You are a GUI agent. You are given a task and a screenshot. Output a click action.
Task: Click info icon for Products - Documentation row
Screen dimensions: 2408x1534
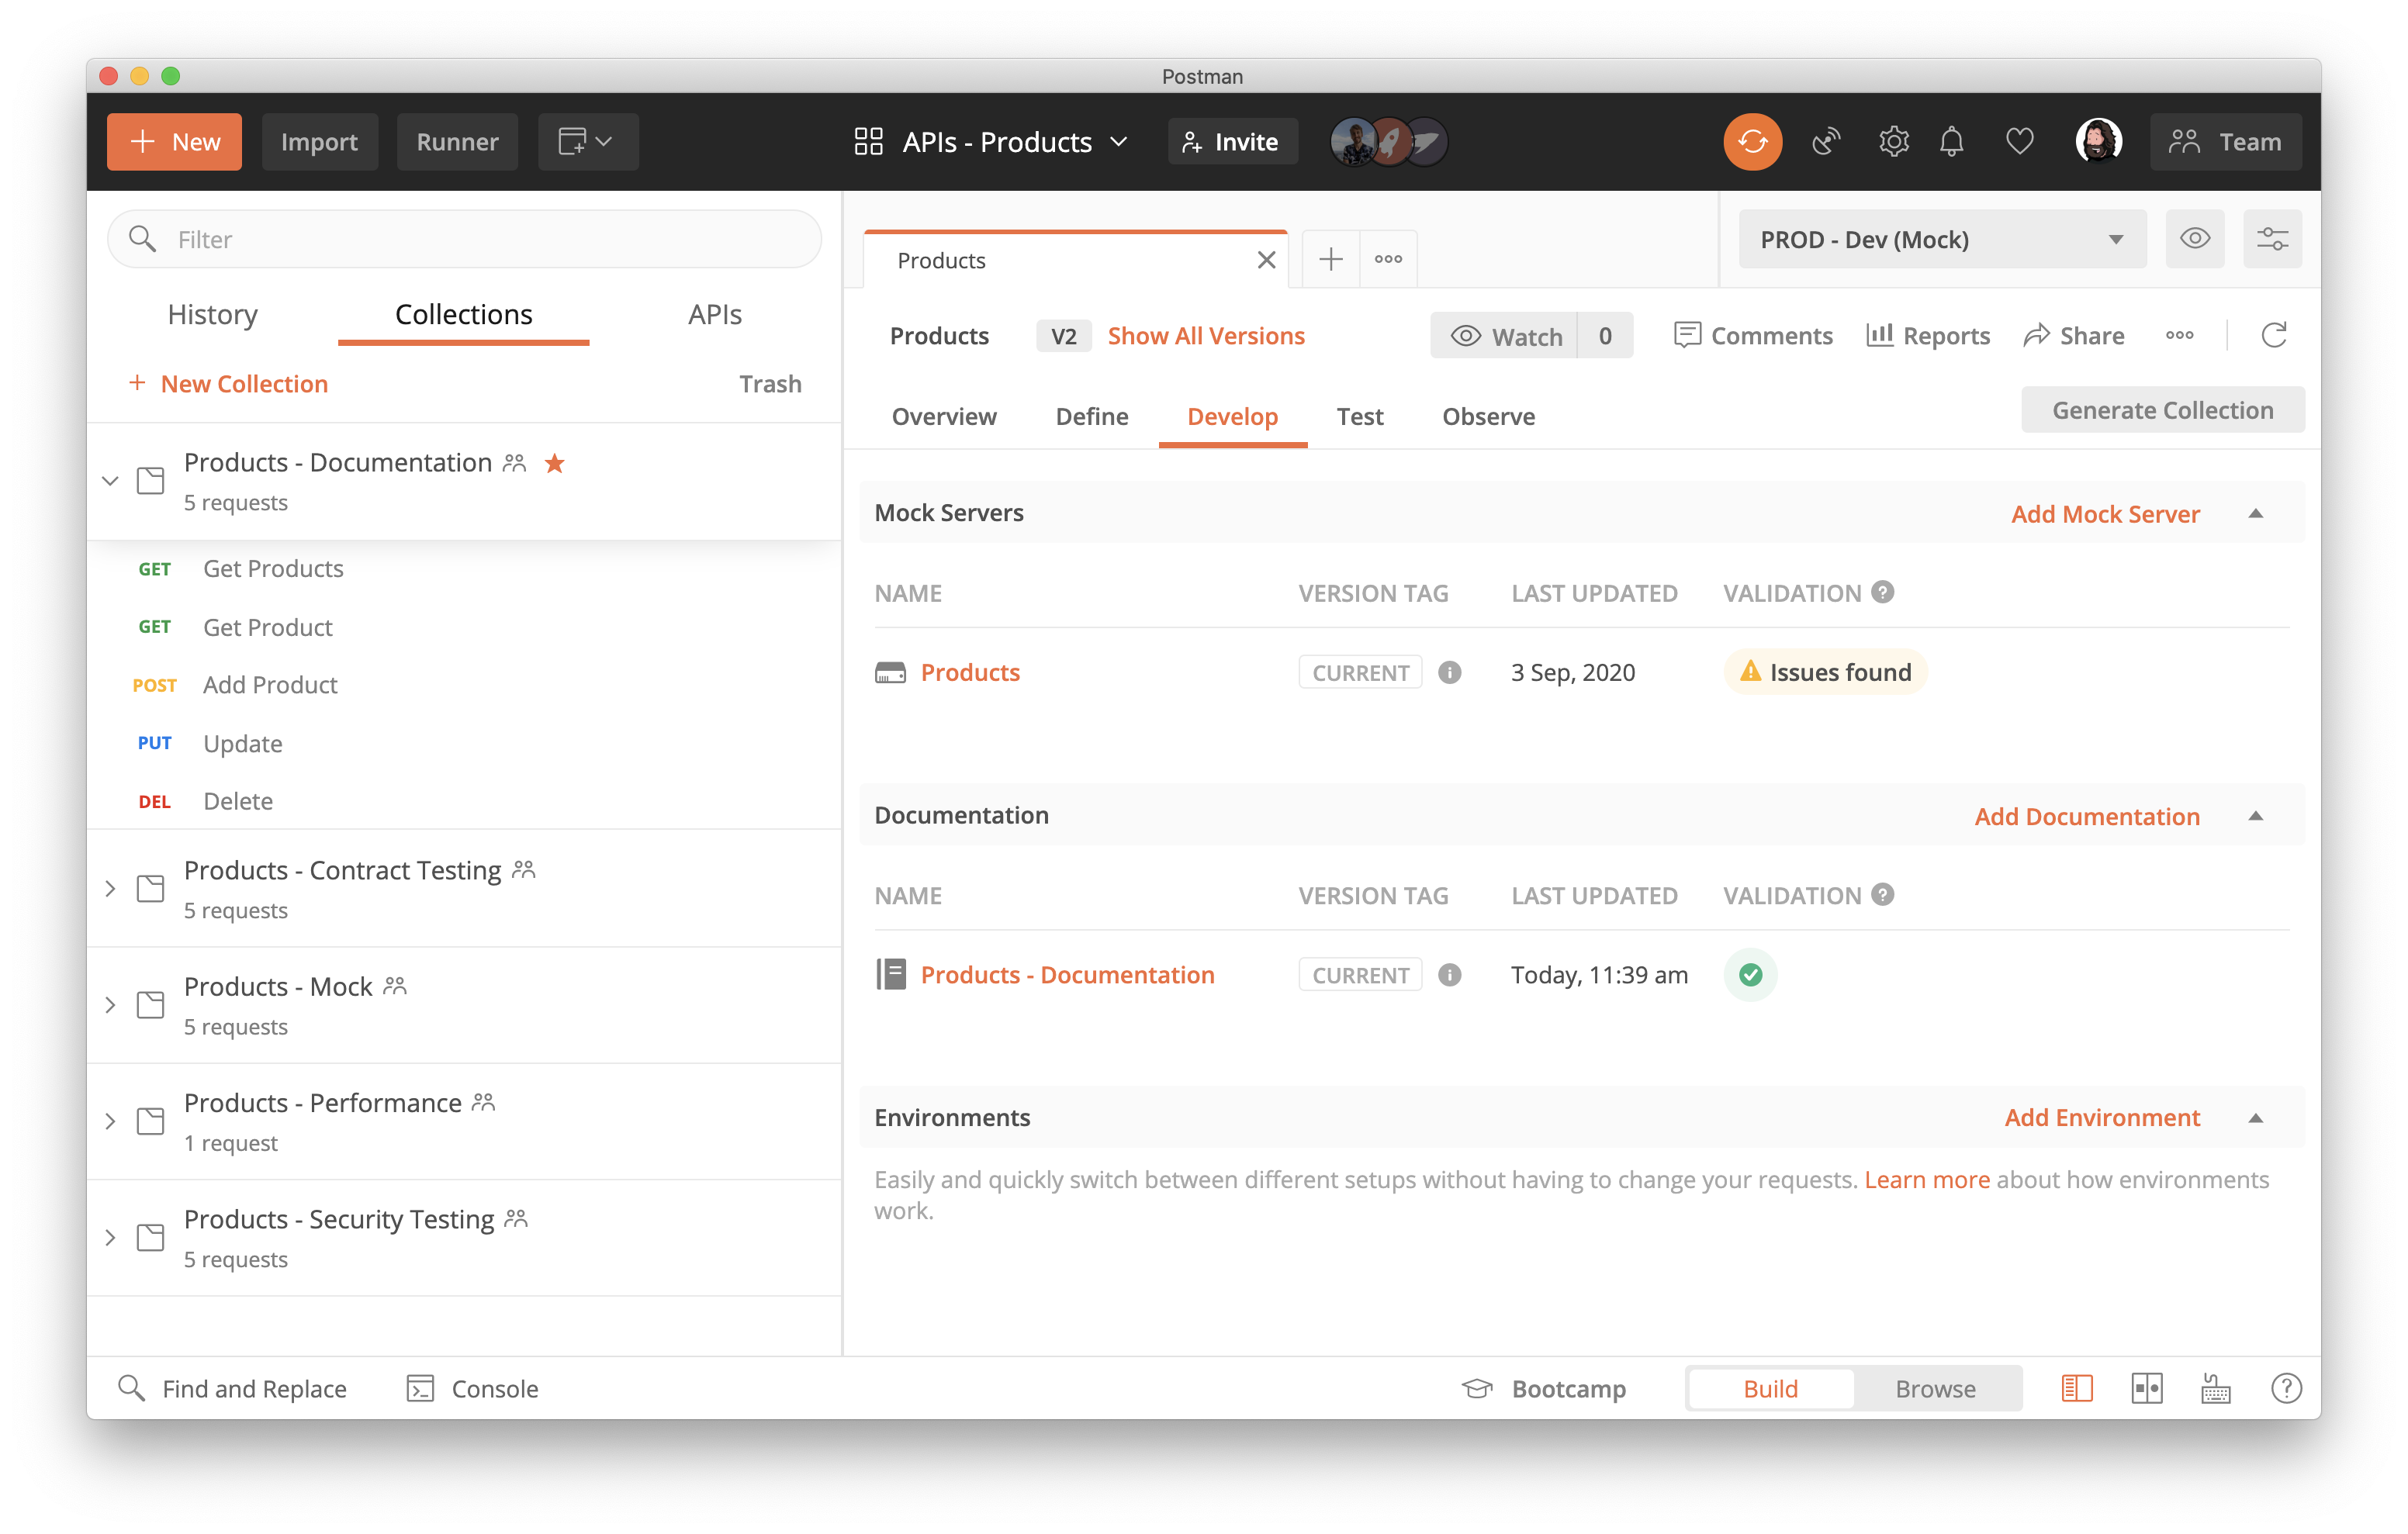click(x=1449, y=975)
